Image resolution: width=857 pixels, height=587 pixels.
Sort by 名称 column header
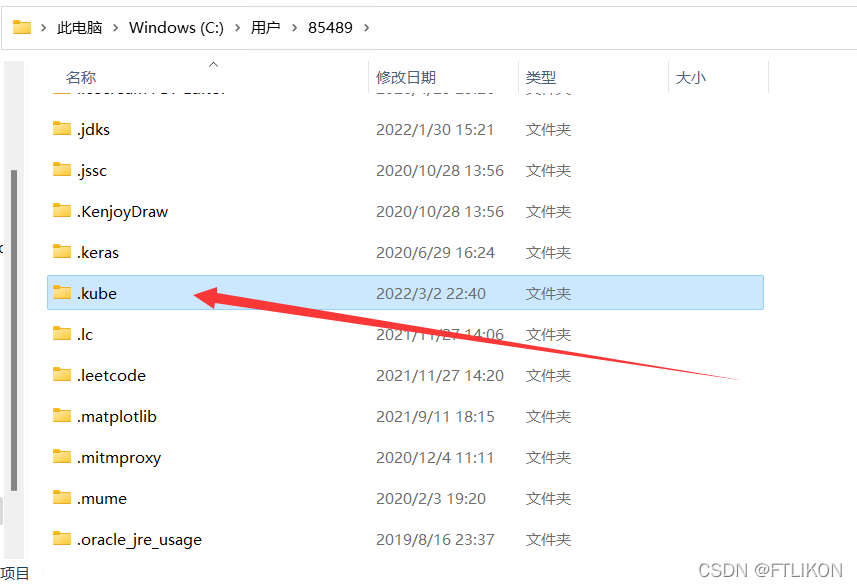coord(81,78)
